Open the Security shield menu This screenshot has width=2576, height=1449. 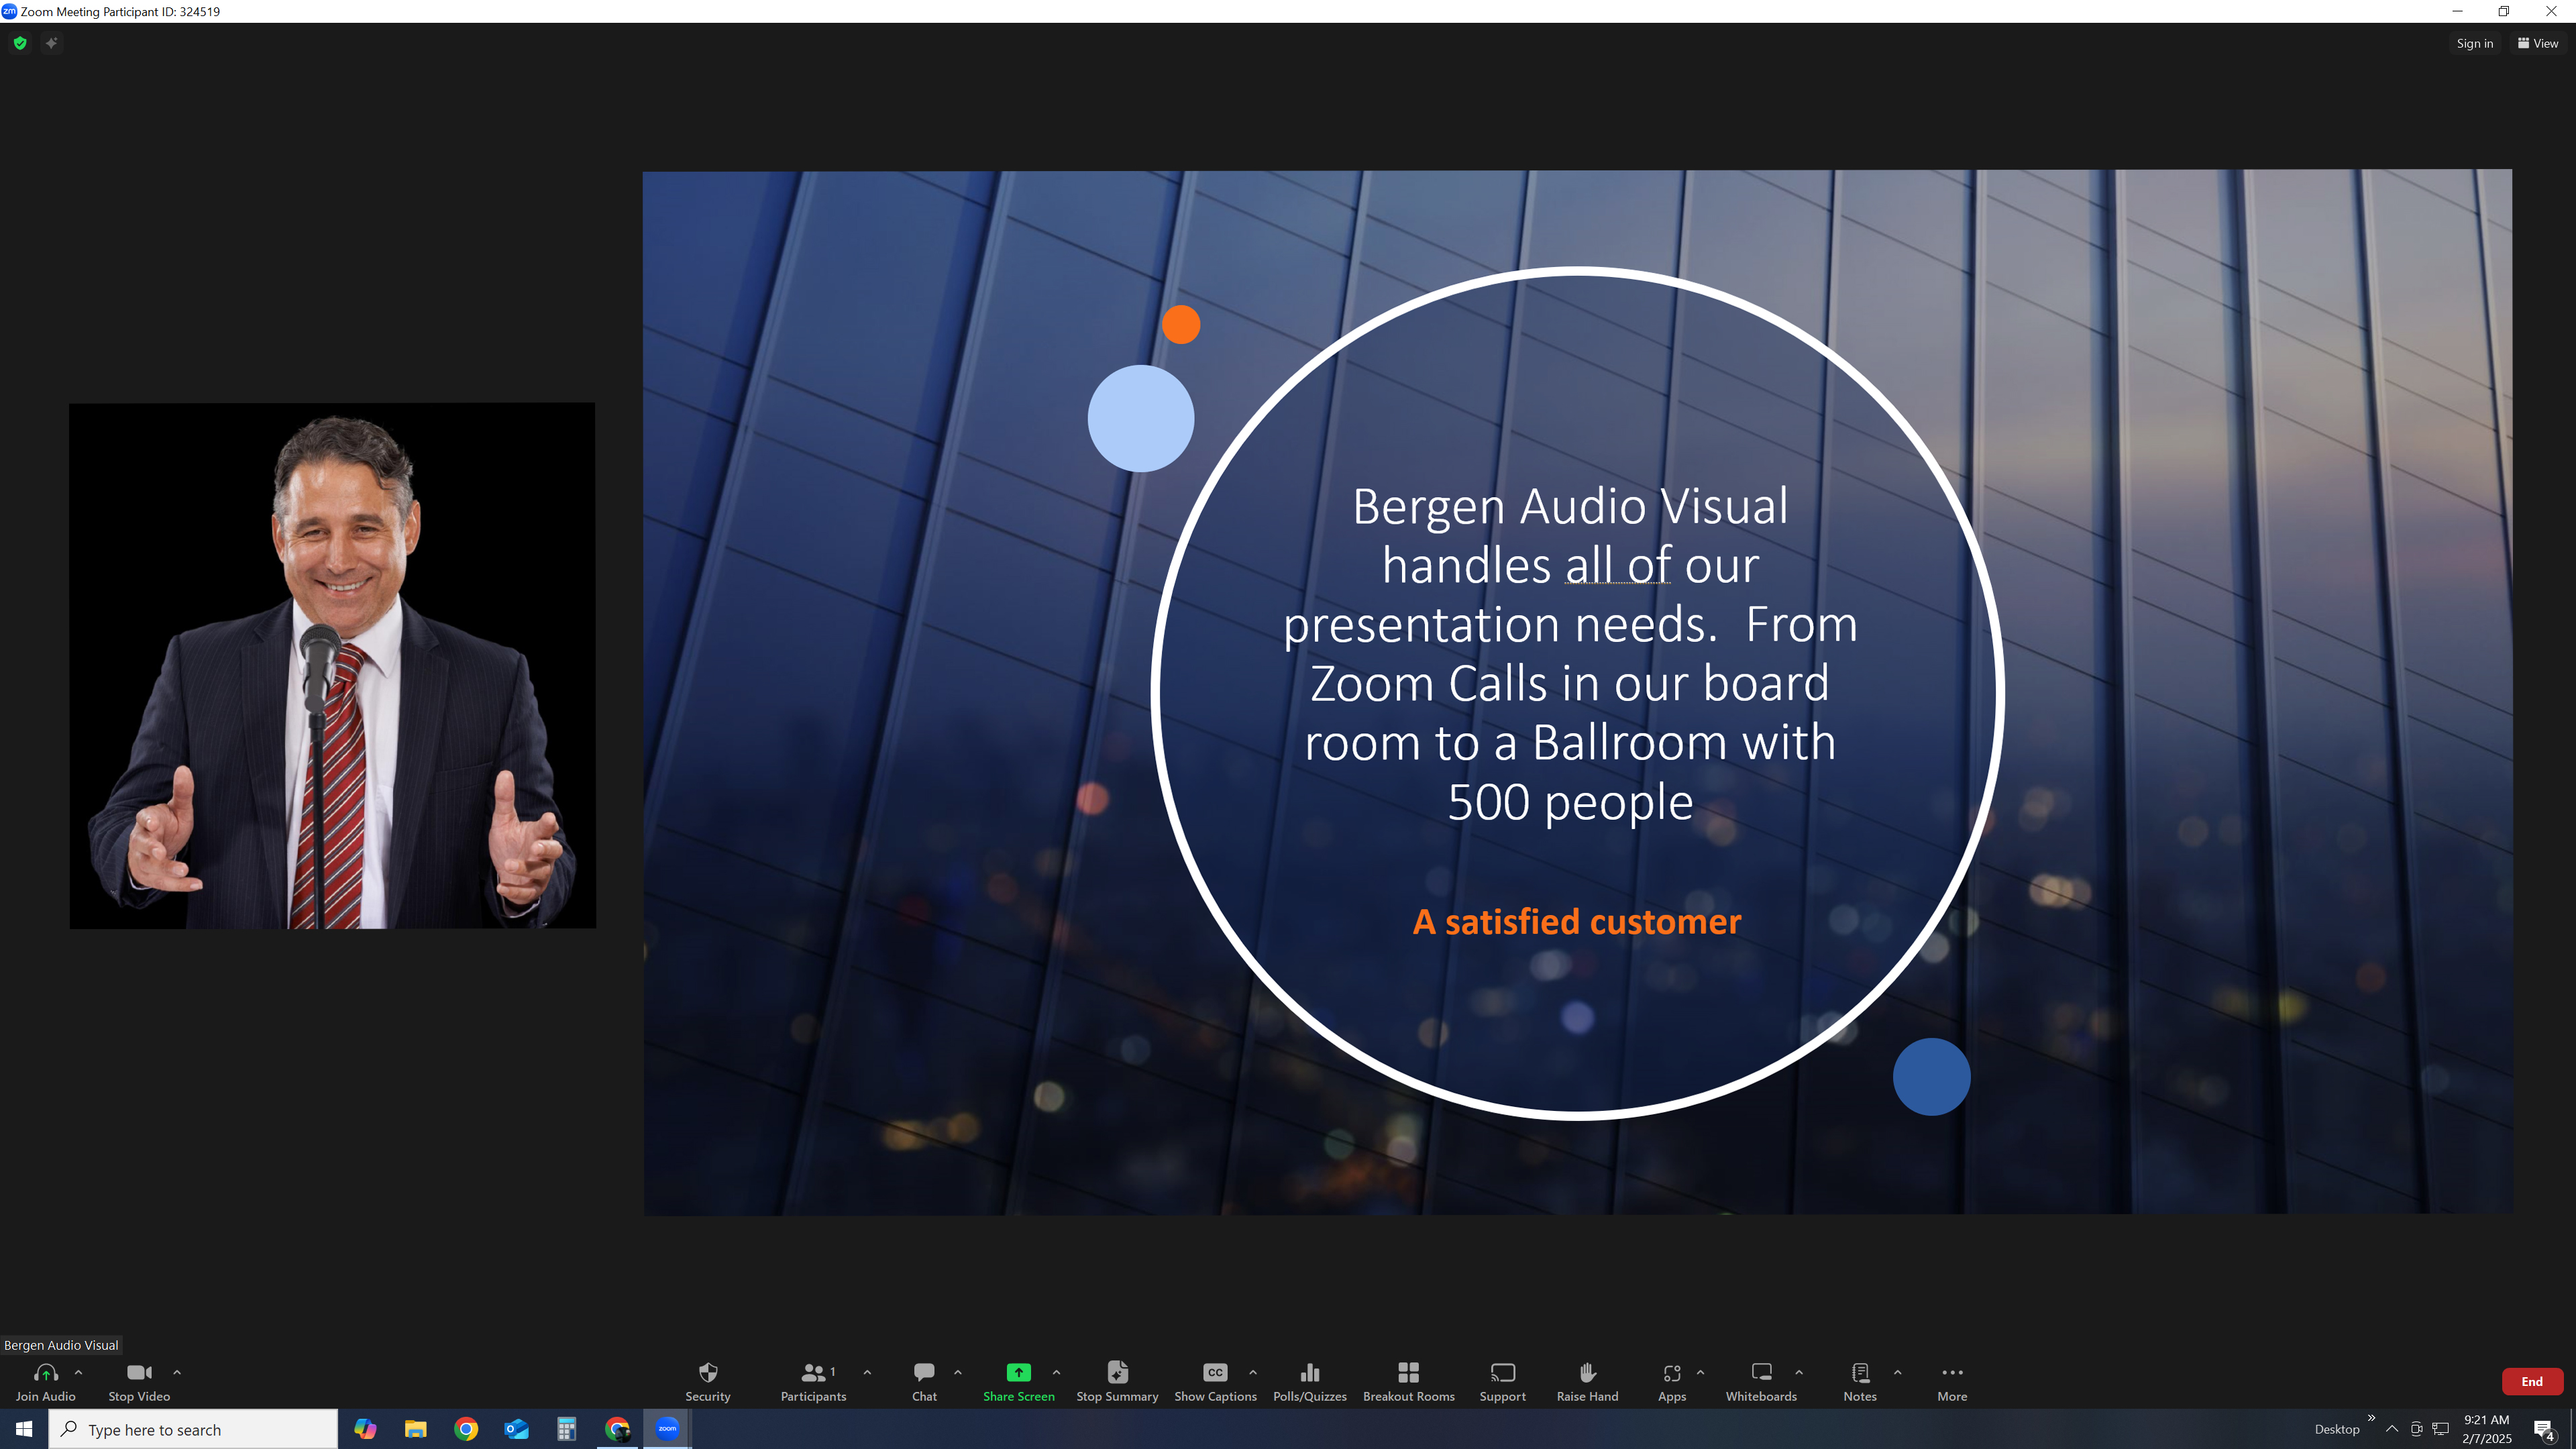[708, 1381]
